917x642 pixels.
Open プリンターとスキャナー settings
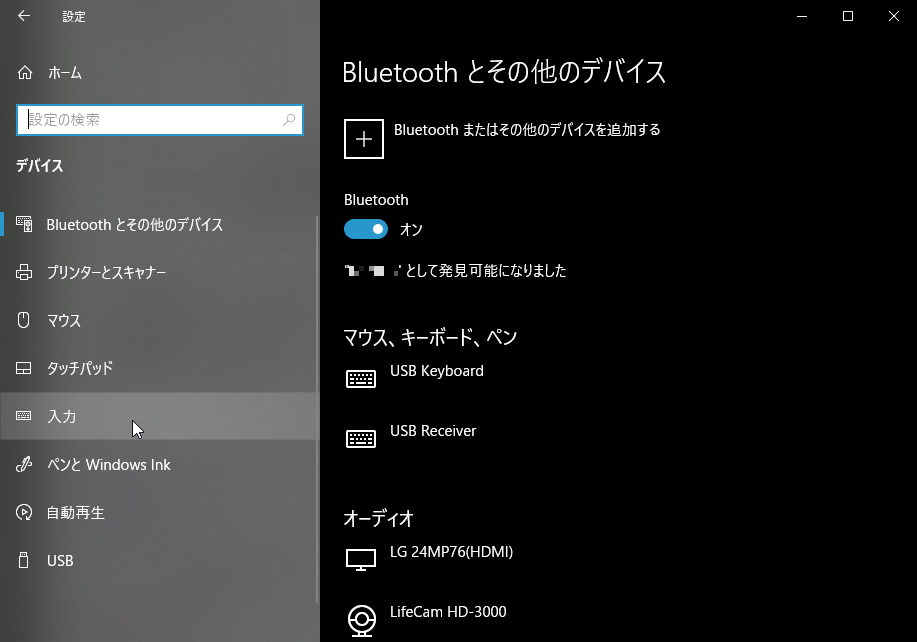coord(159,272)
